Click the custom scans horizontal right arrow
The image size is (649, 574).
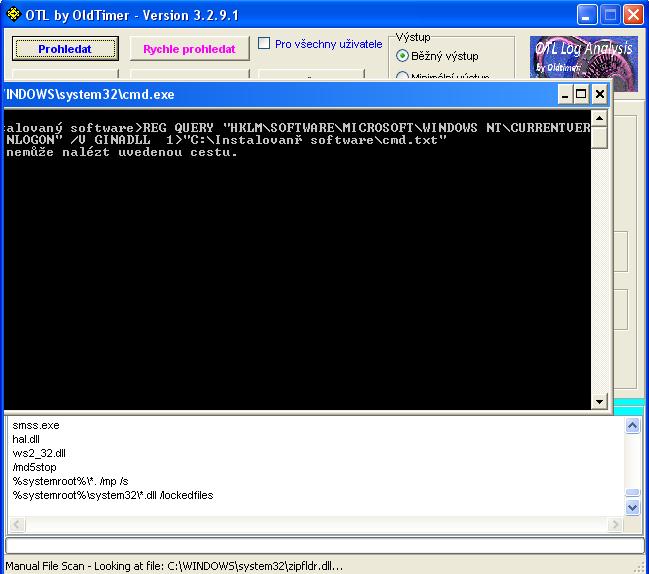(x=615, y=524)
